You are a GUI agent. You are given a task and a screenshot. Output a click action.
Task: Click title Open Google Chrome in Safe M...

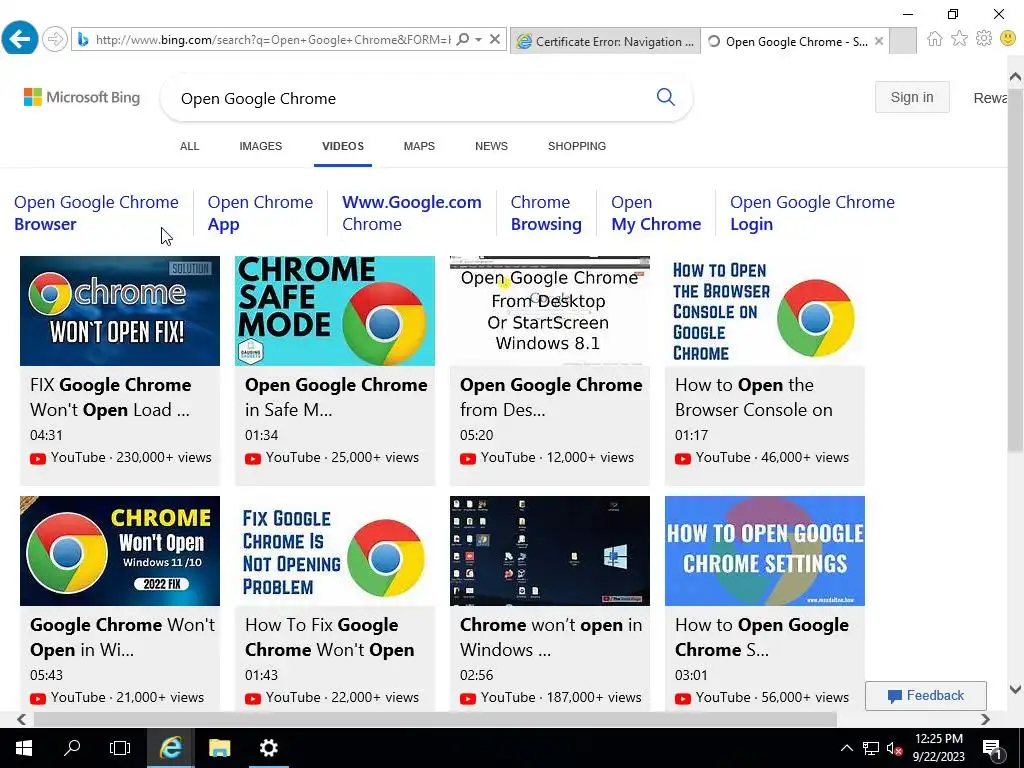pos(336,397)
